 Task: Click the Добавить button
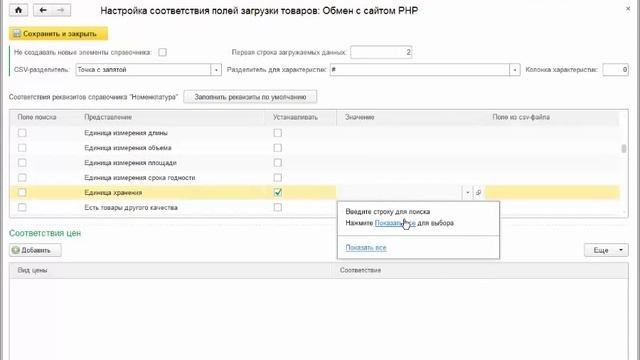(35, 250)
